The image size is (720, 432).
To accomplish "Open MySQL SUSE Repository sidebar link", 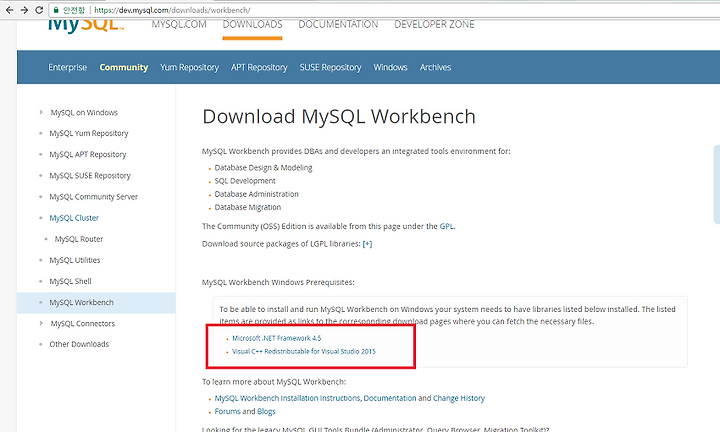I will pyautogui.click(x=90, y=175).
